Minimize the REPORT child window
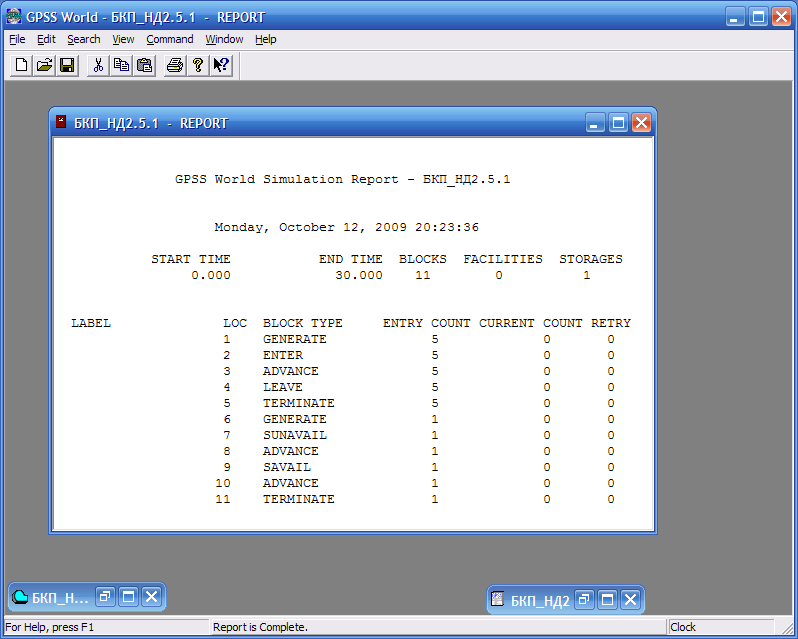 (595, 123)
